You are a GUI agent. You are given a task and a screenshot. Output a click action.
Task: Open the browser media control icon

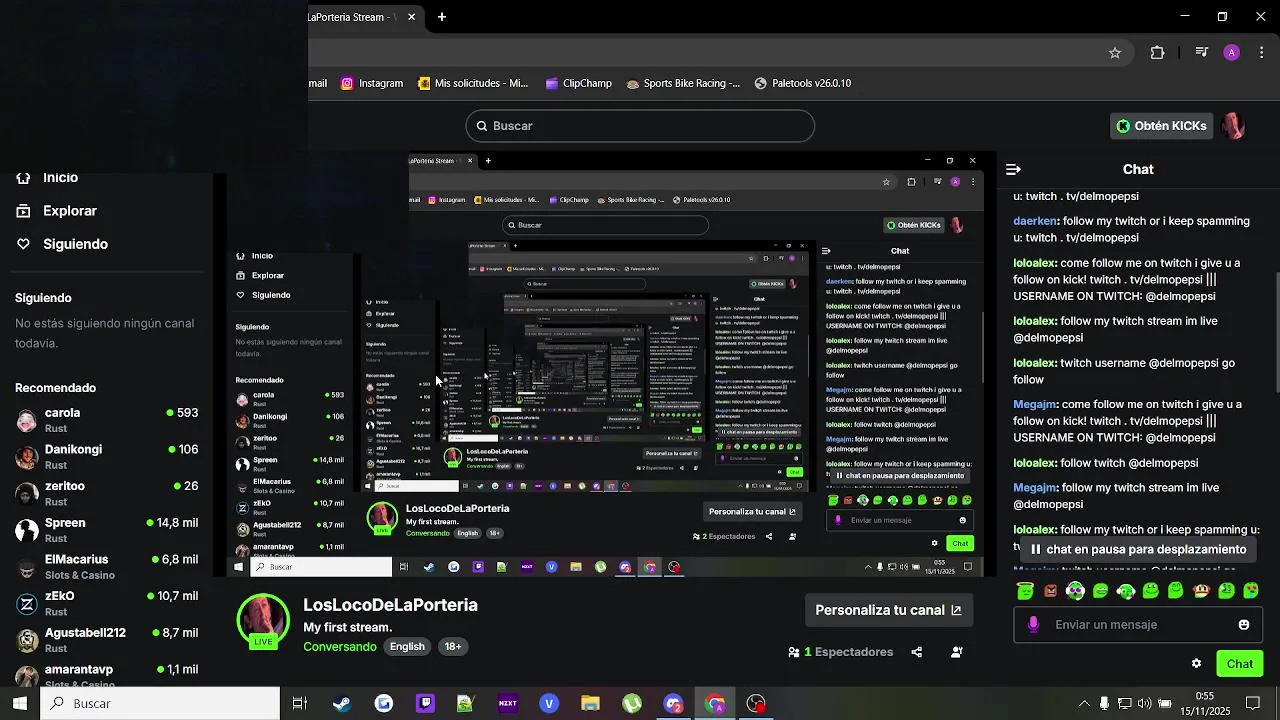point(1202,53)
